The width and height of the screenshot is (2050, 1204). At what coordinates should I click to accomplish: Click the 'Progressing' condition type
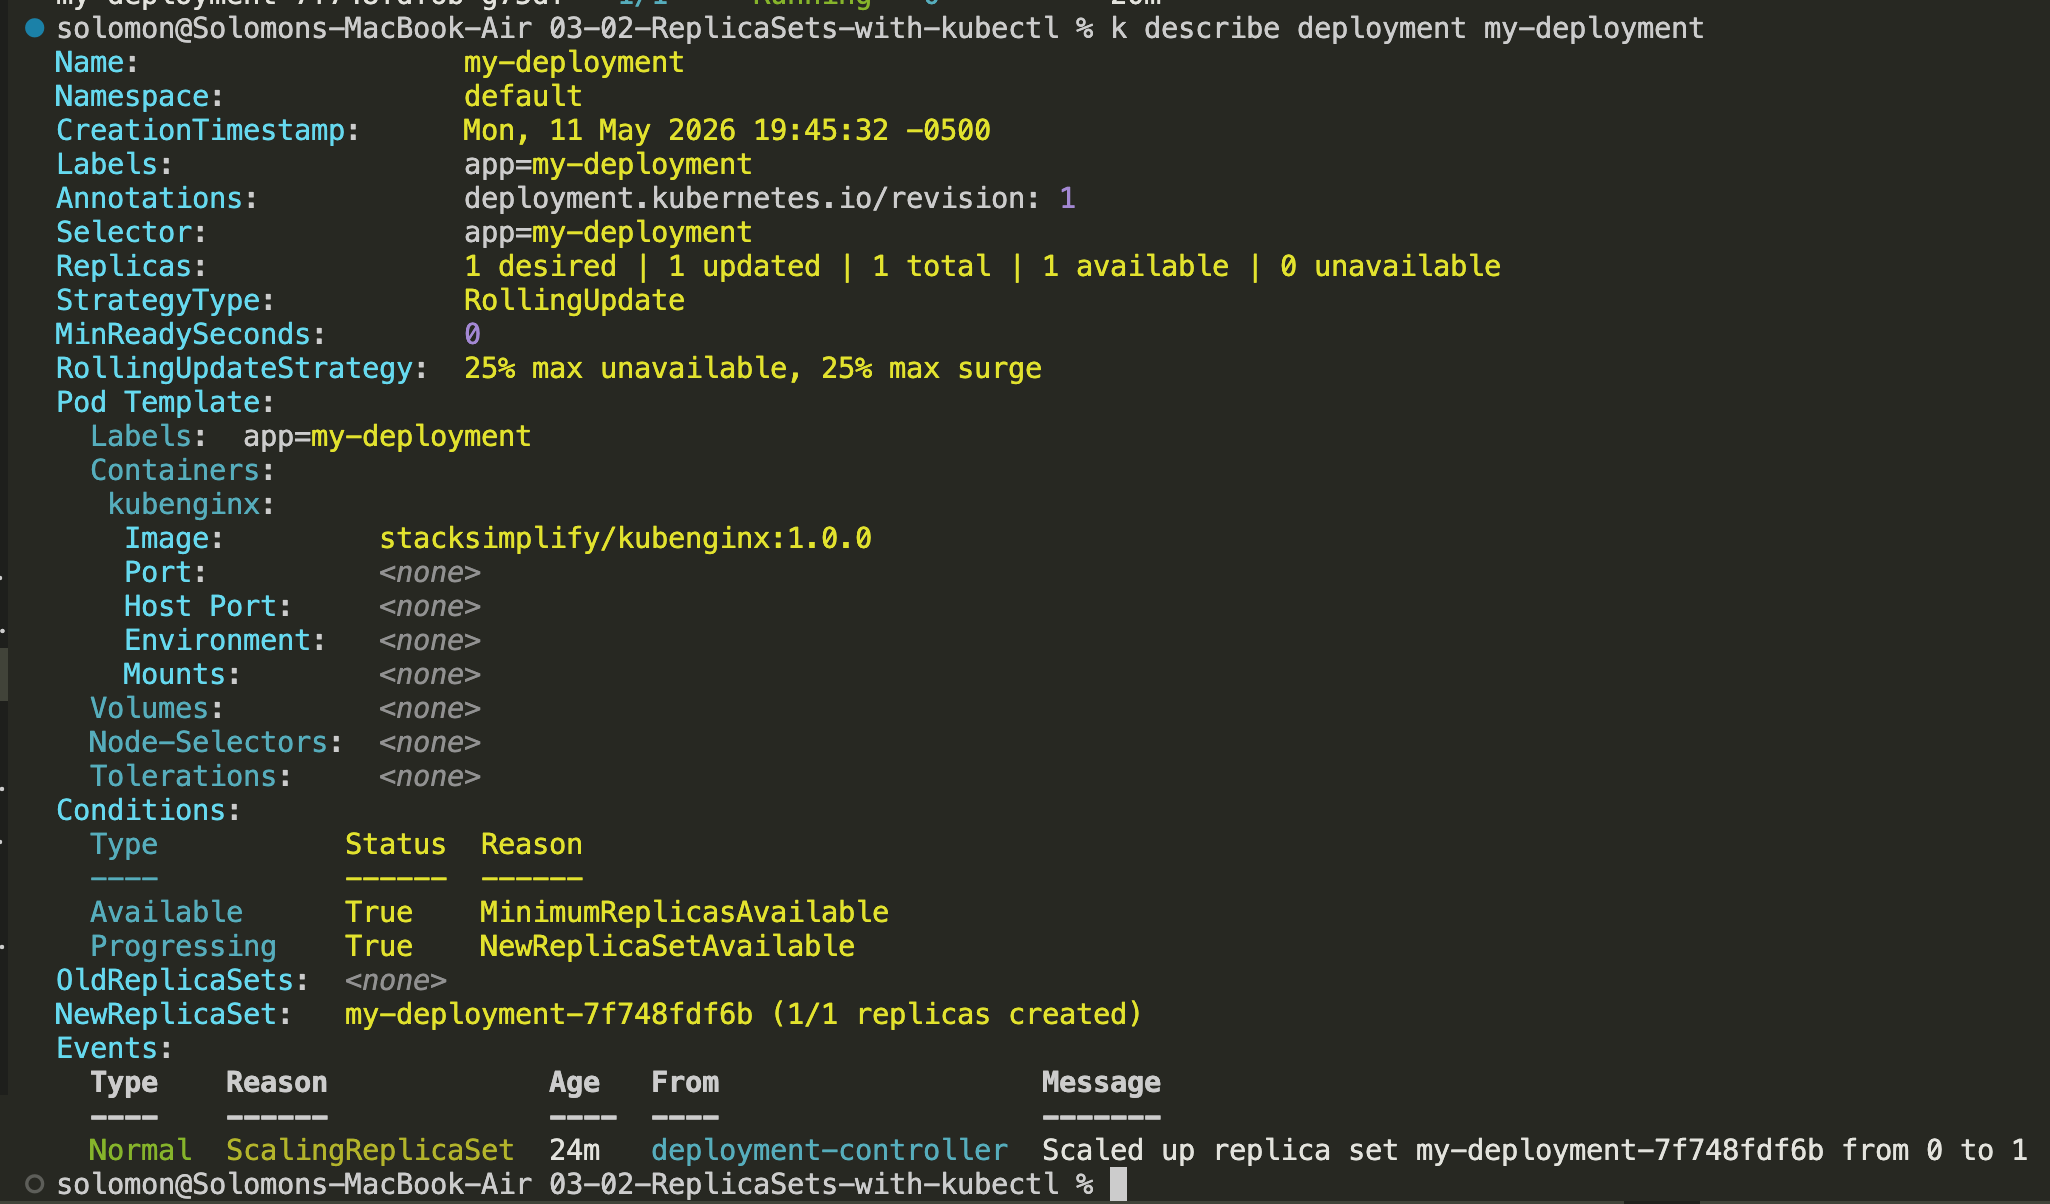point(183,946)
